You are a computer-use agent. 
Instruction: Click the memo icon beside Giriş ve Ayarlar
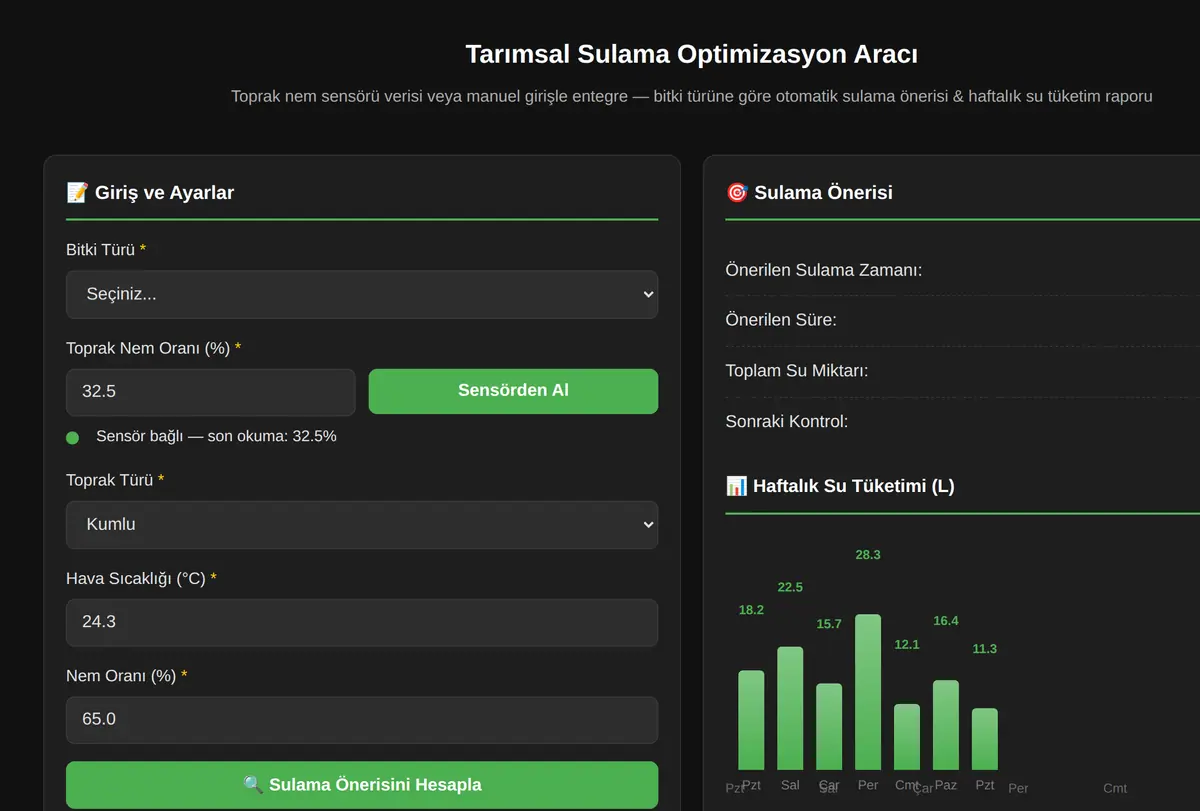[77, 192]
